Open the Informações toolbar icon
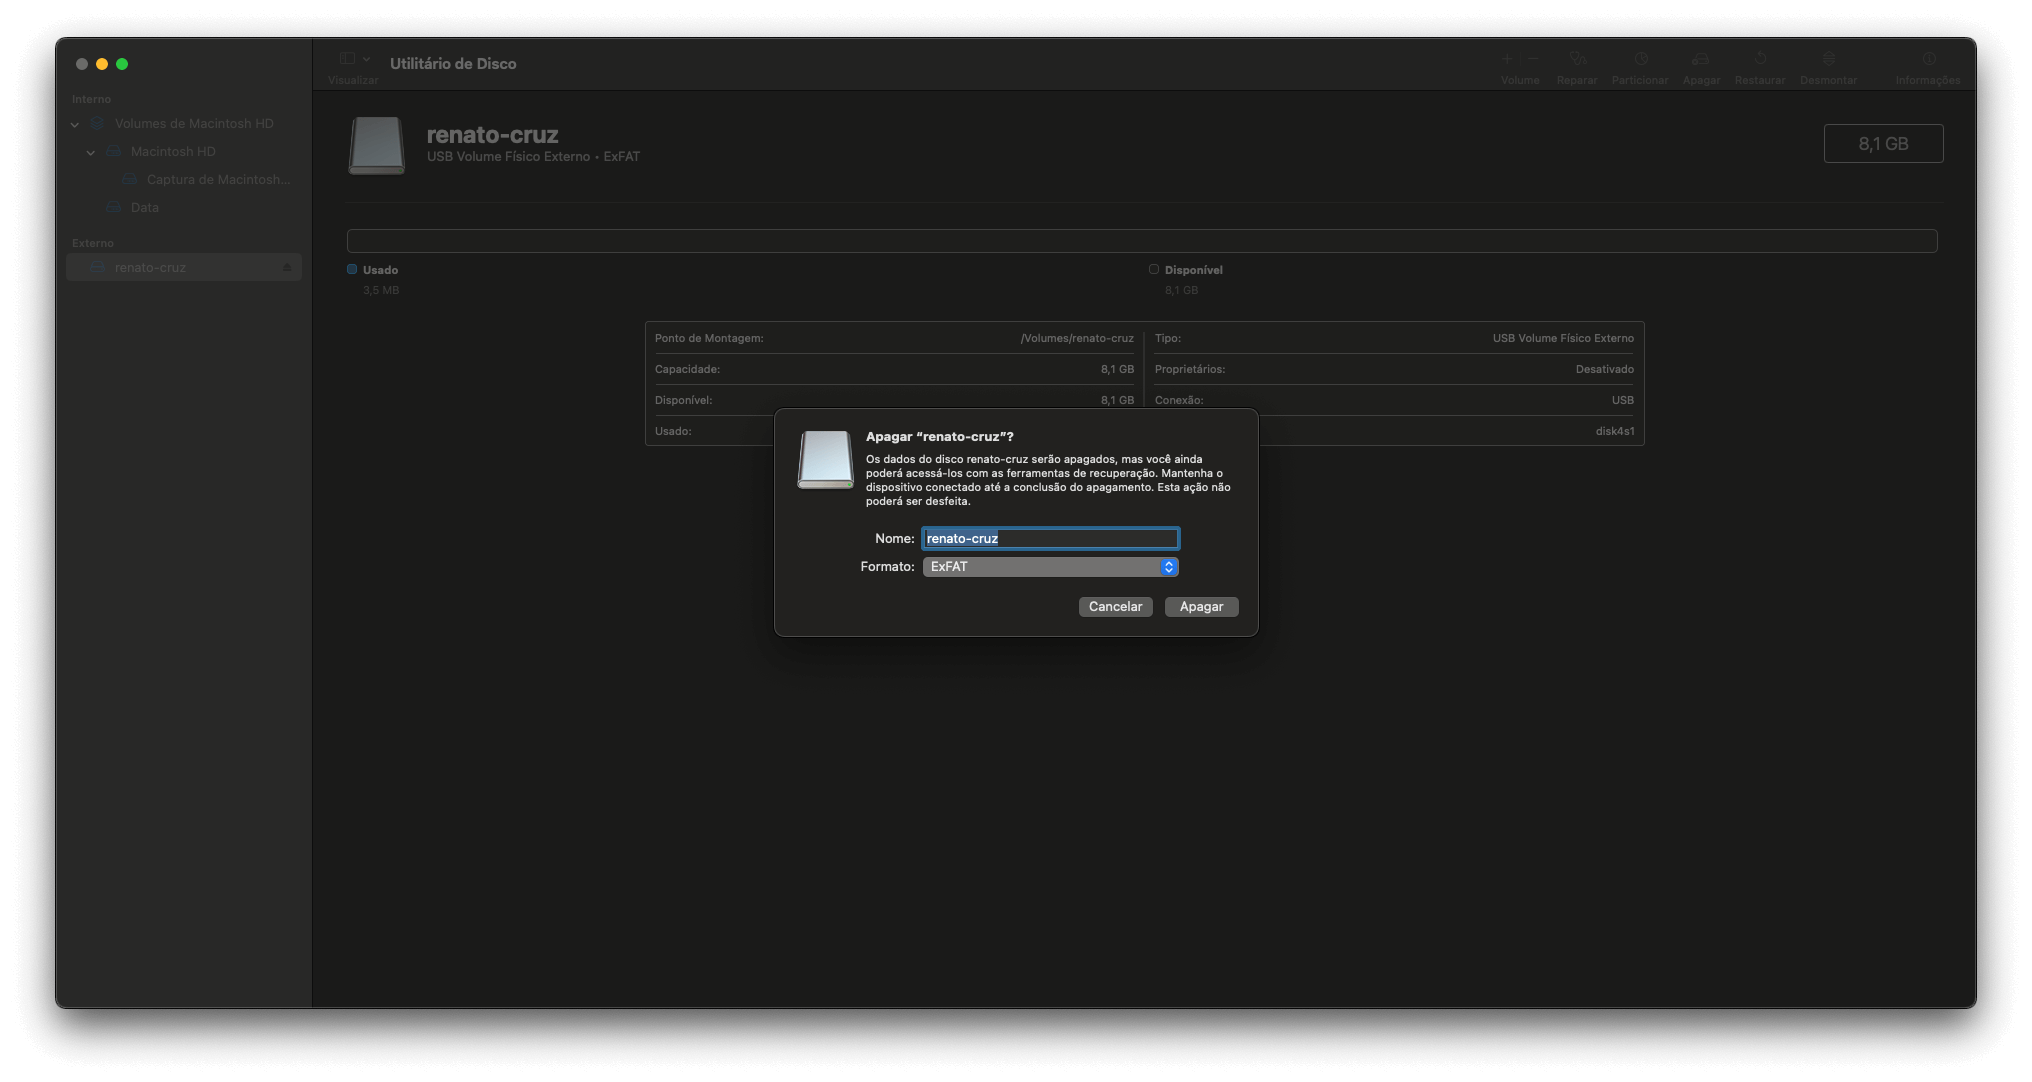 point(1929,59)
